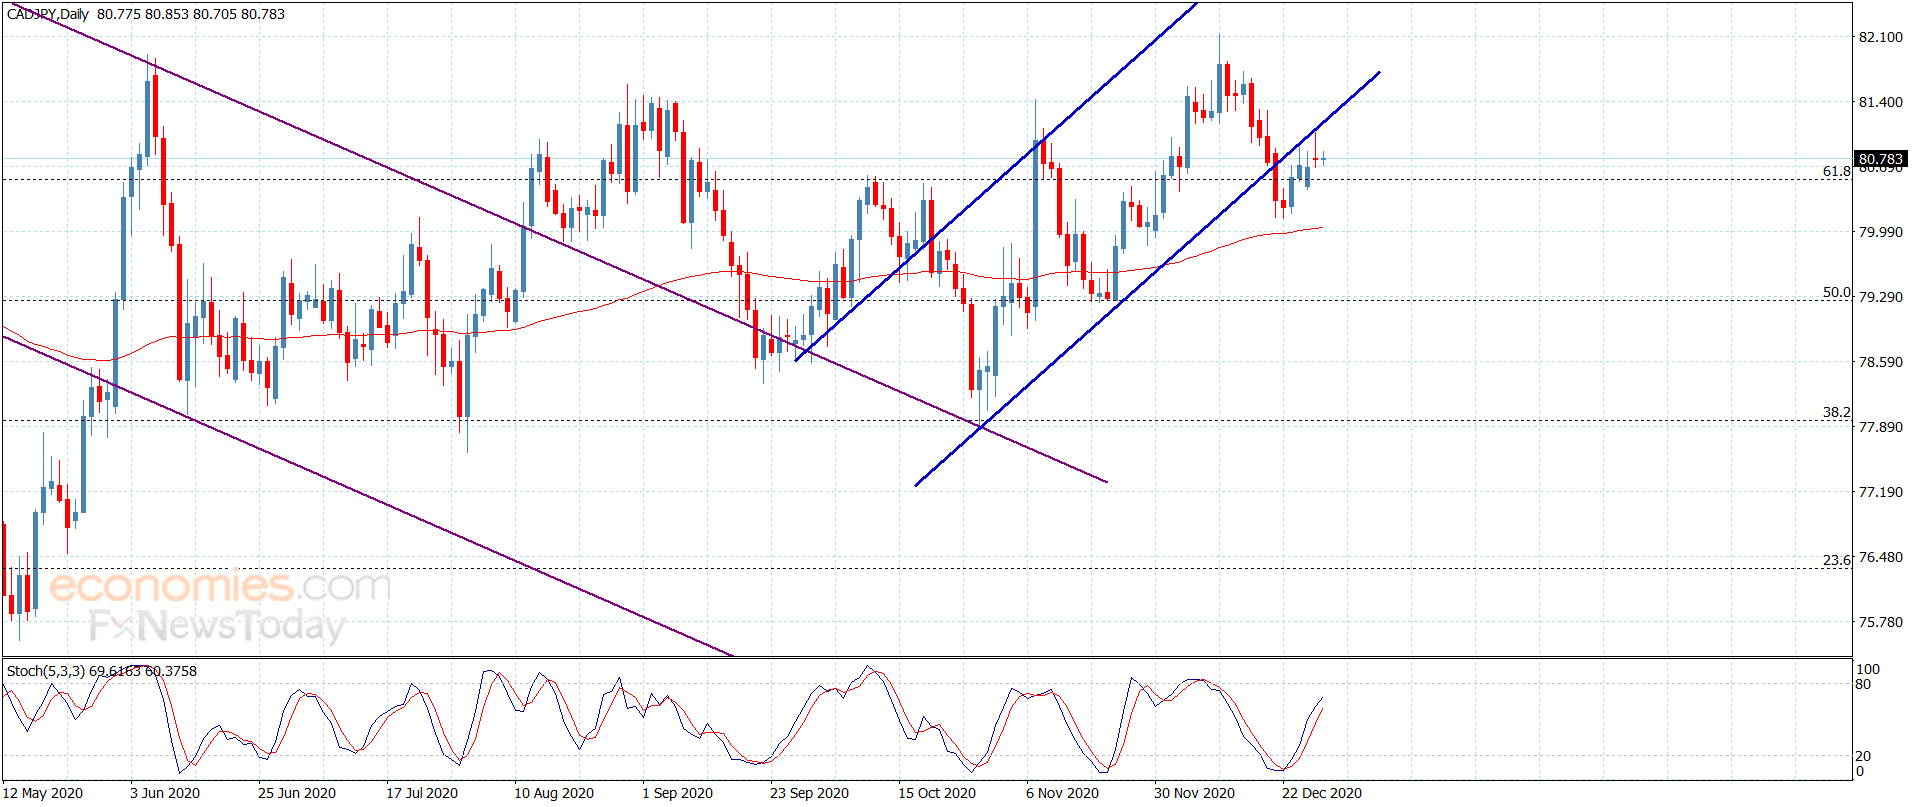Select the 3 Jun 2020 date label
The image size is (1916, 807).
(x=165, y=793)
